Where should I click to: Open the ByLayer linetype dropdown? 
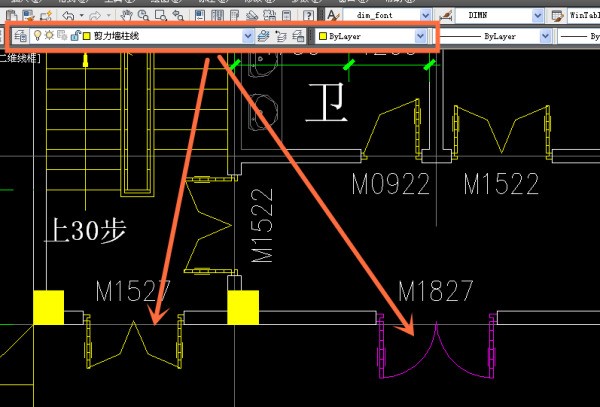(x=545, y=36)
